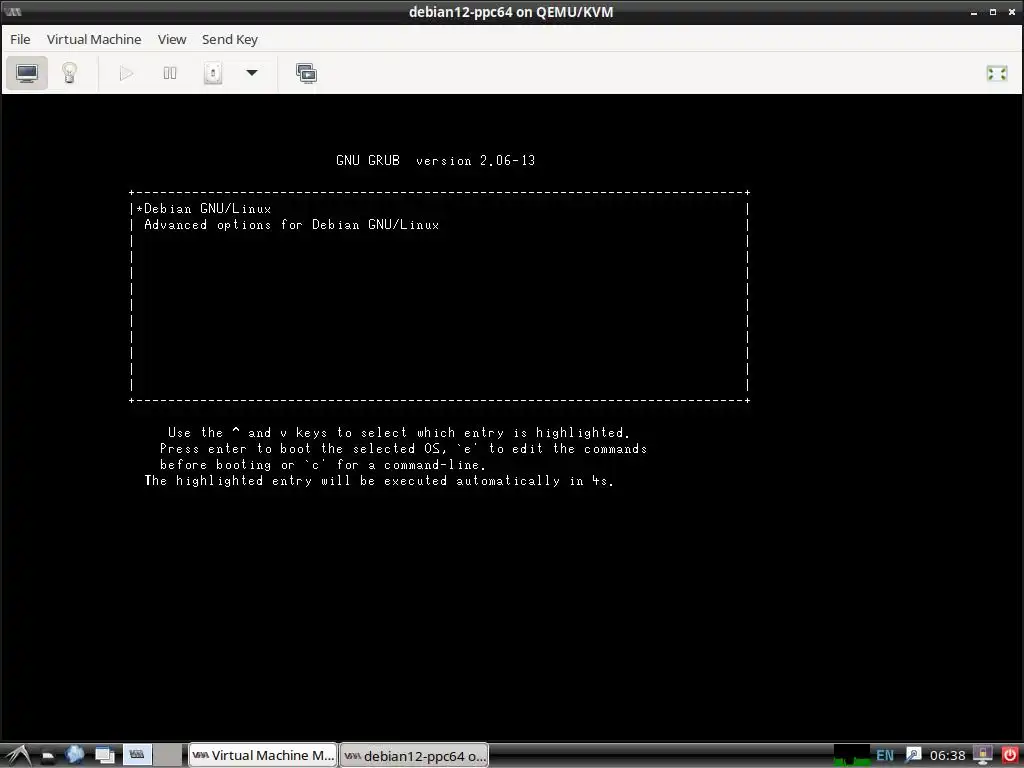
Task: Click the red power logout button
Action: pyautogui.click(x=1010, y=756)
